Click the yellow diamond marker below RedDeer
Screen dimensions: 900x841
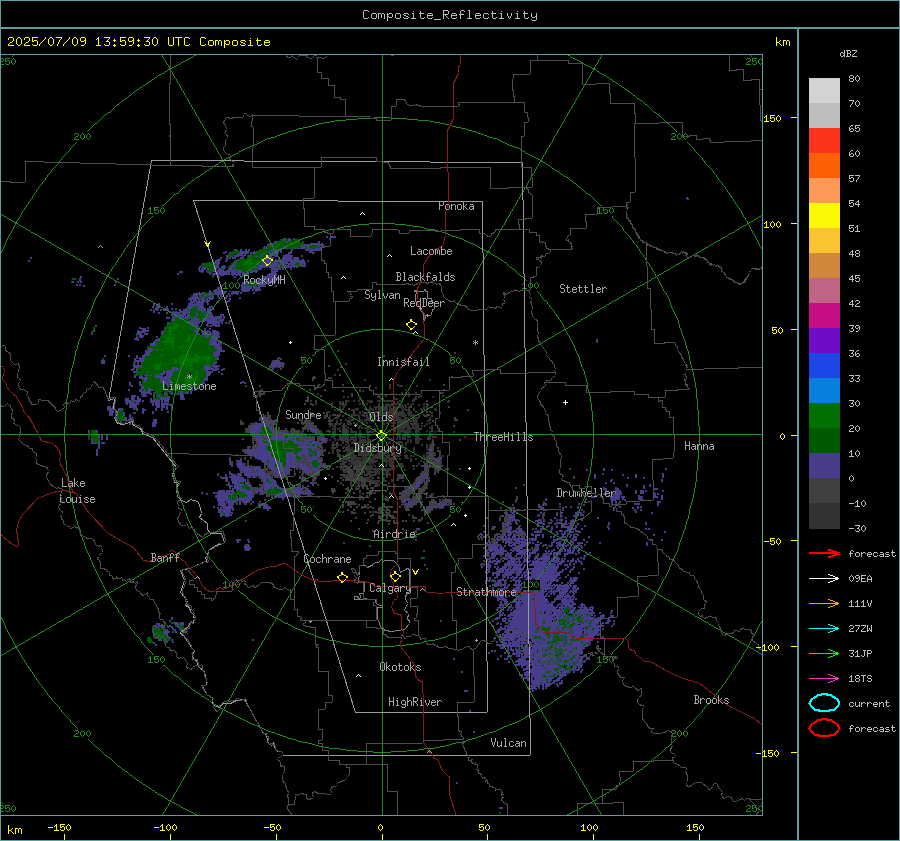[x=411, y=325]
